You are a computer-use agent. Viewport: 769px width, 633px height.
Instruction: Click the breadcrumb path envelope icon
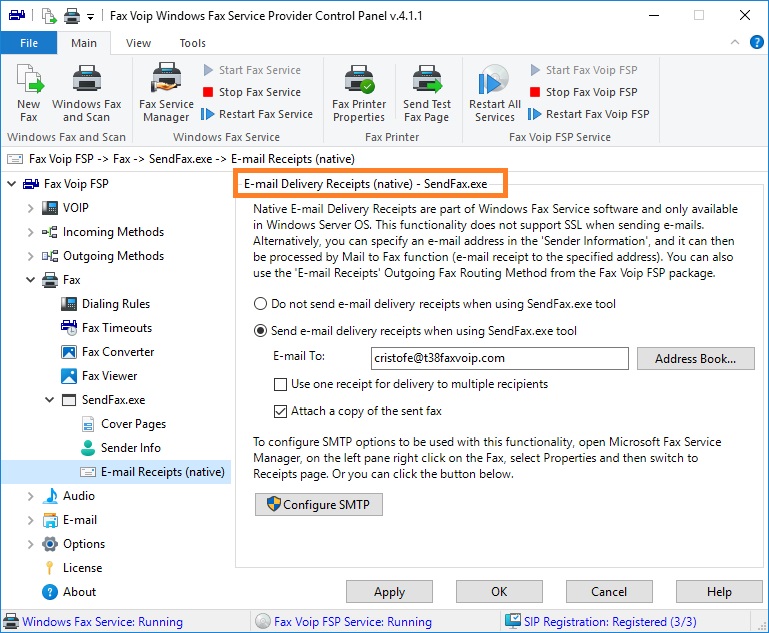[15, 159]
